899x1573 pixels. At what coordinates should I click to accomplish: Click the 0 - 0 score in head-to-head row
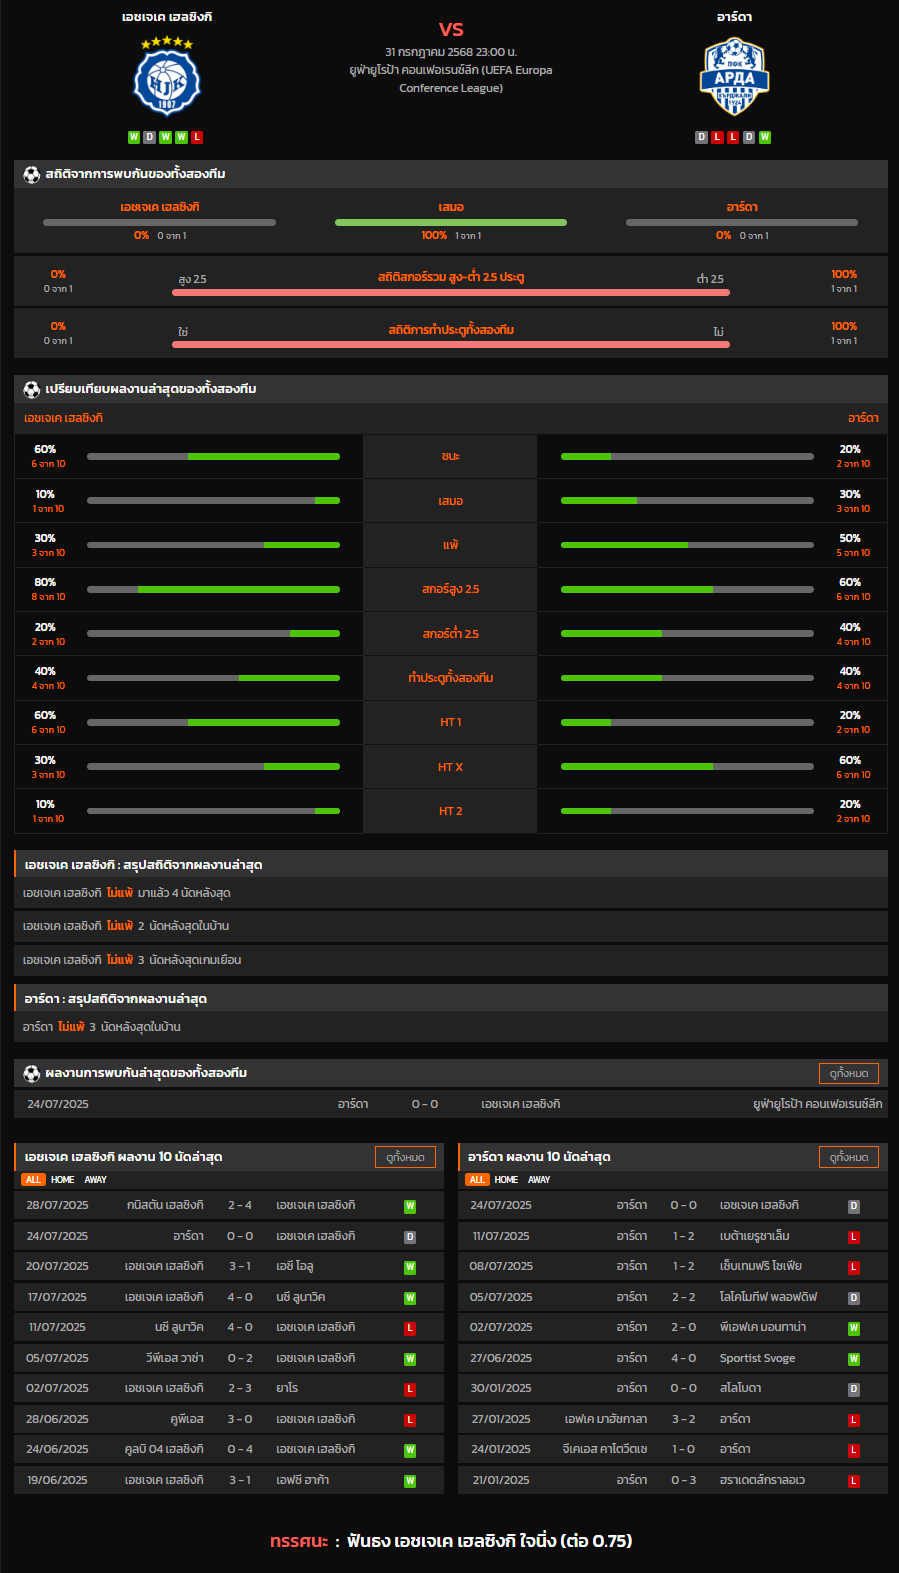point(425,1104)
